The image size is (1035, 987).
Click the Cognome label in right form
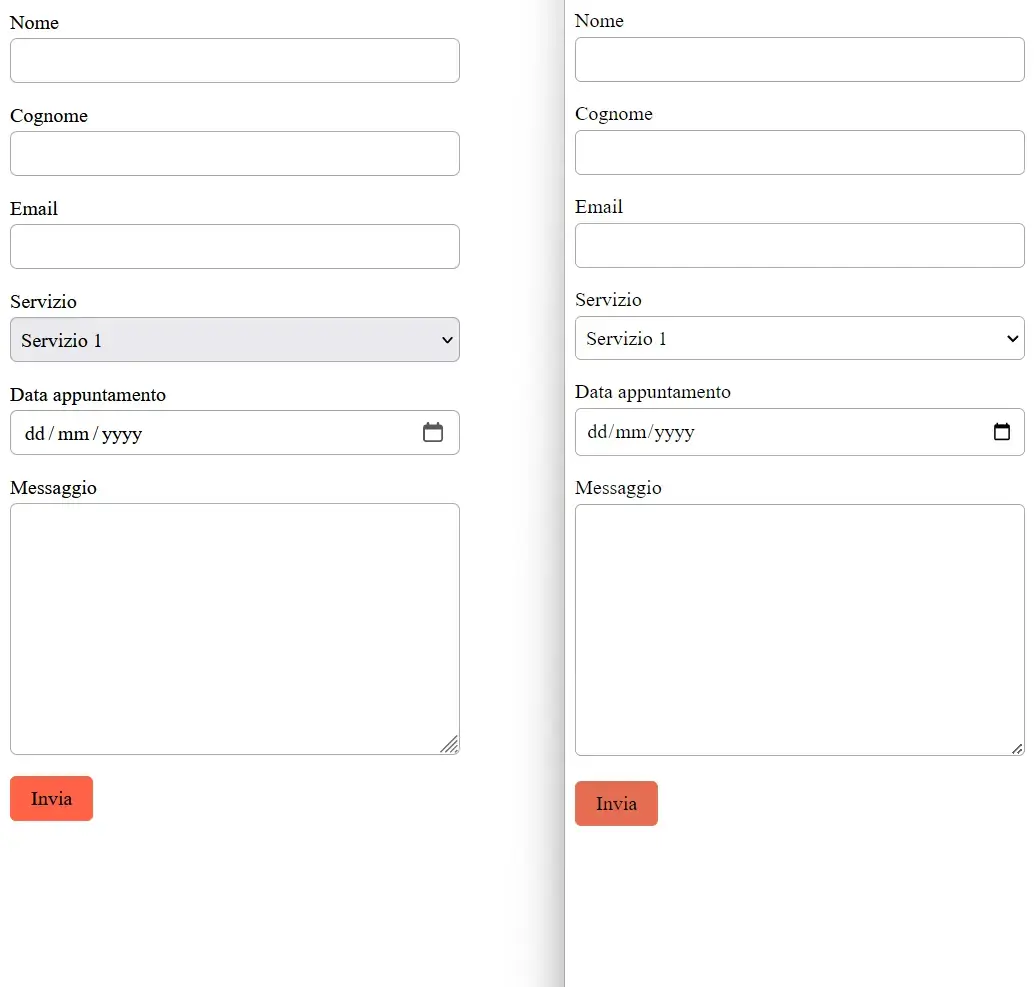614,114
